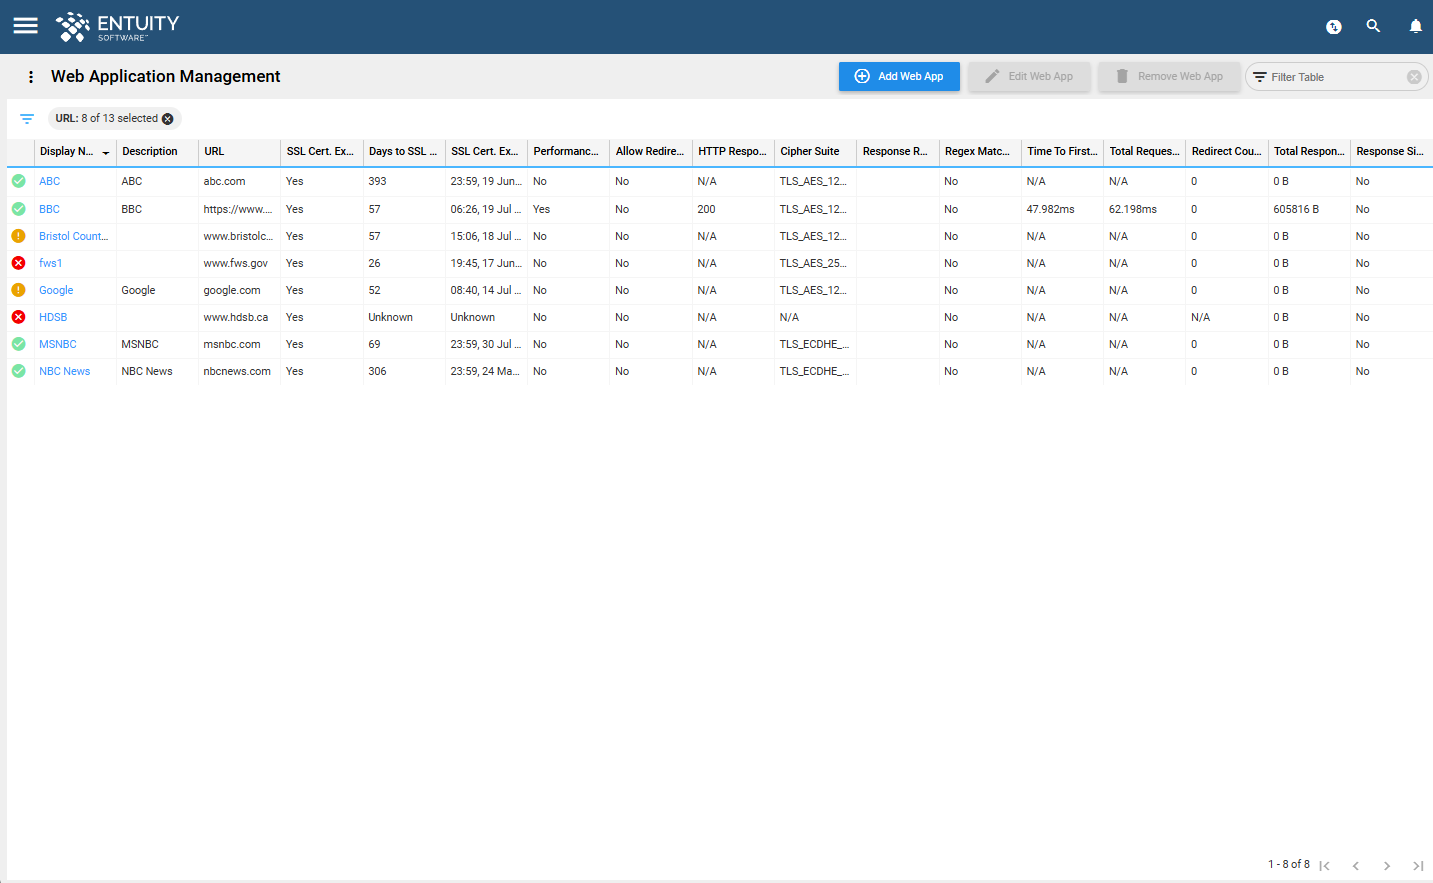The height and width of the screenshot is (883, 1433).
Task: Click the green status icon for NBC News
Action: coord(18,371)
